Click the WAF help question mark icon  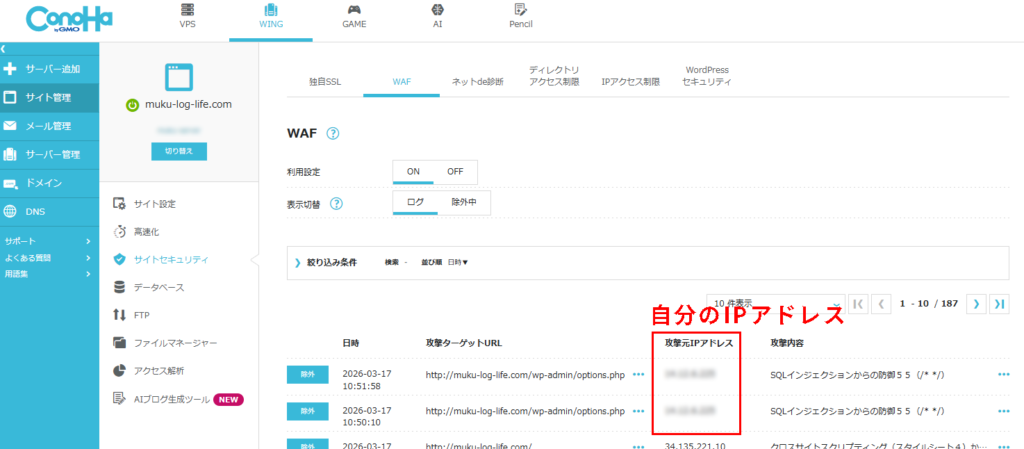coord(333,133)
